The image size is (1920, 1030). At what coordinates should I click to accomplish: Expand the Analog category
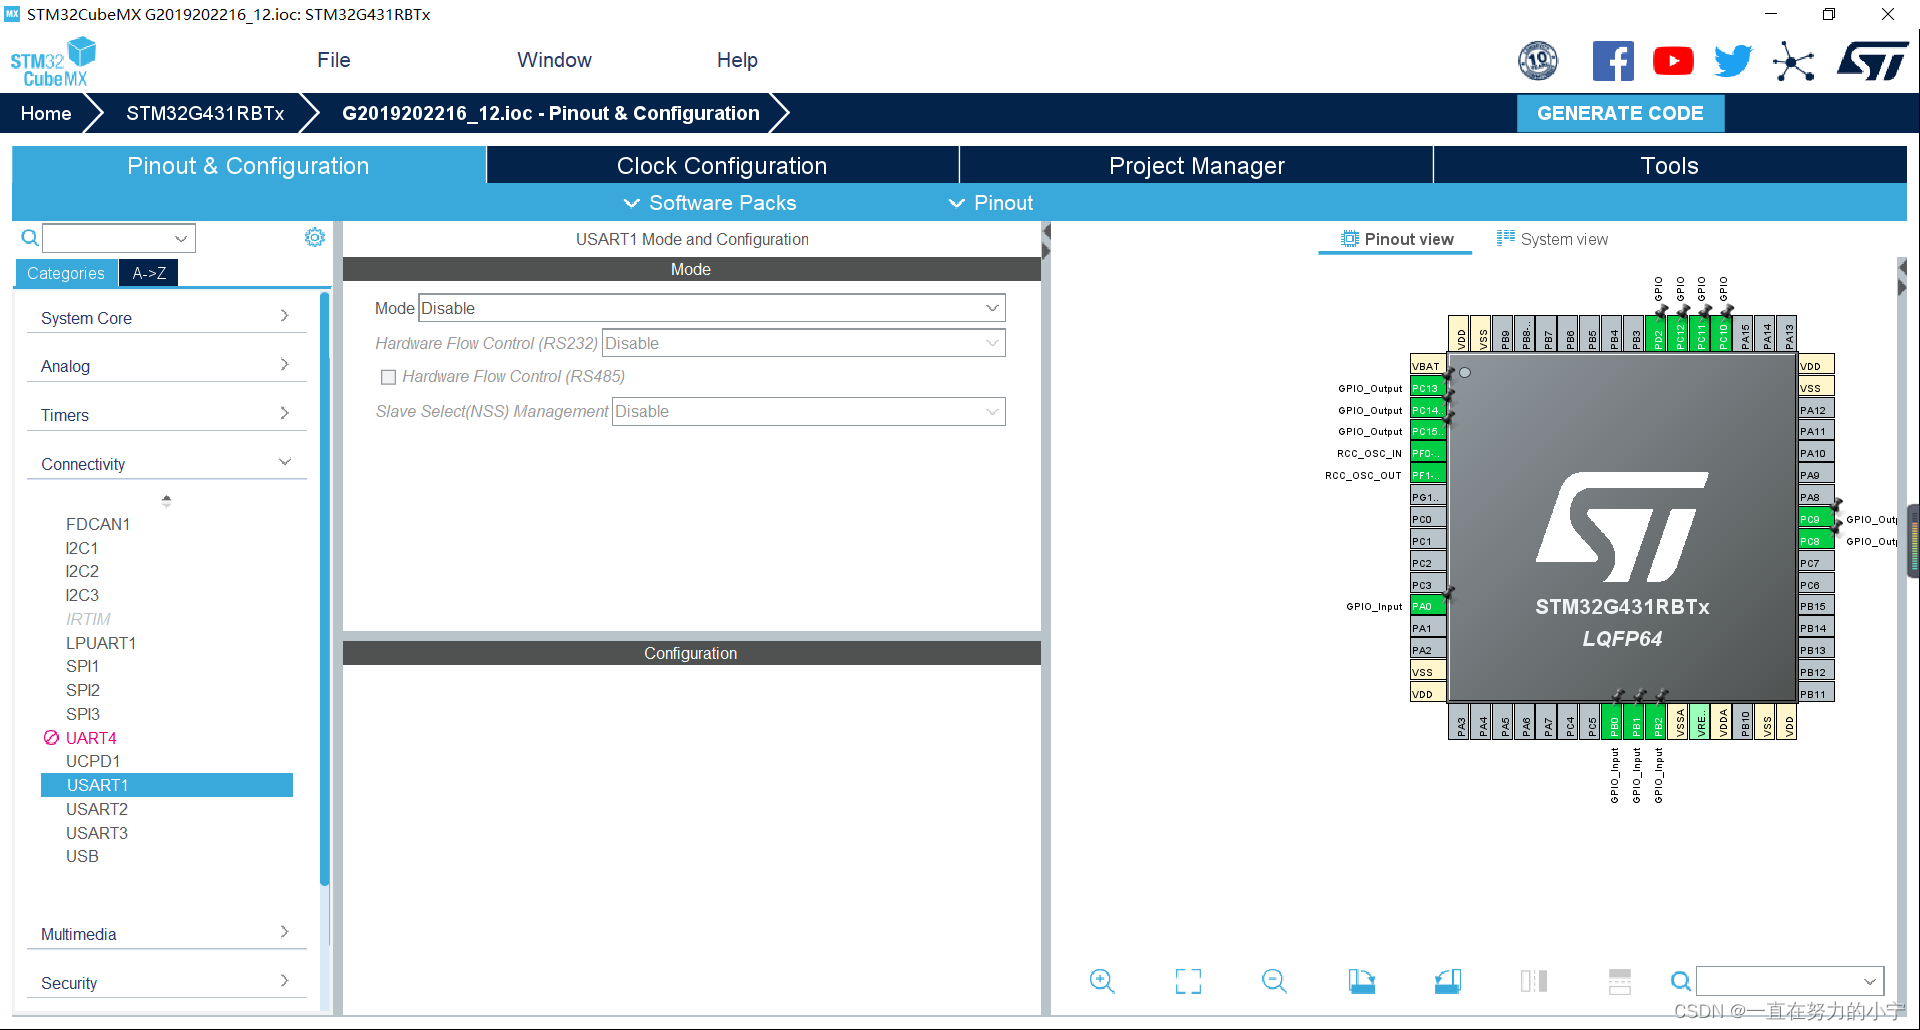coord(166,366)
